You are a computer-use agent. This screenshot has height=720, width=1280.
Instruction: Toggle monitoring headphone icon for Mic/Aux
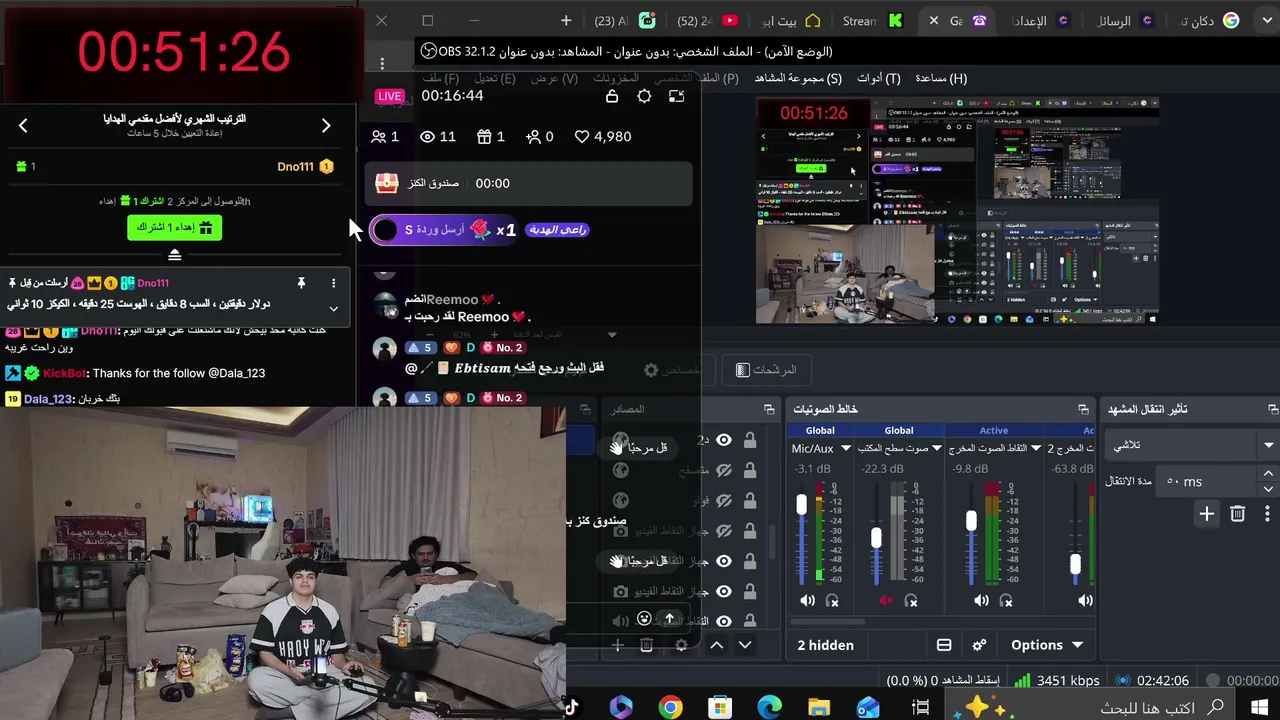[x=832, y=600]
